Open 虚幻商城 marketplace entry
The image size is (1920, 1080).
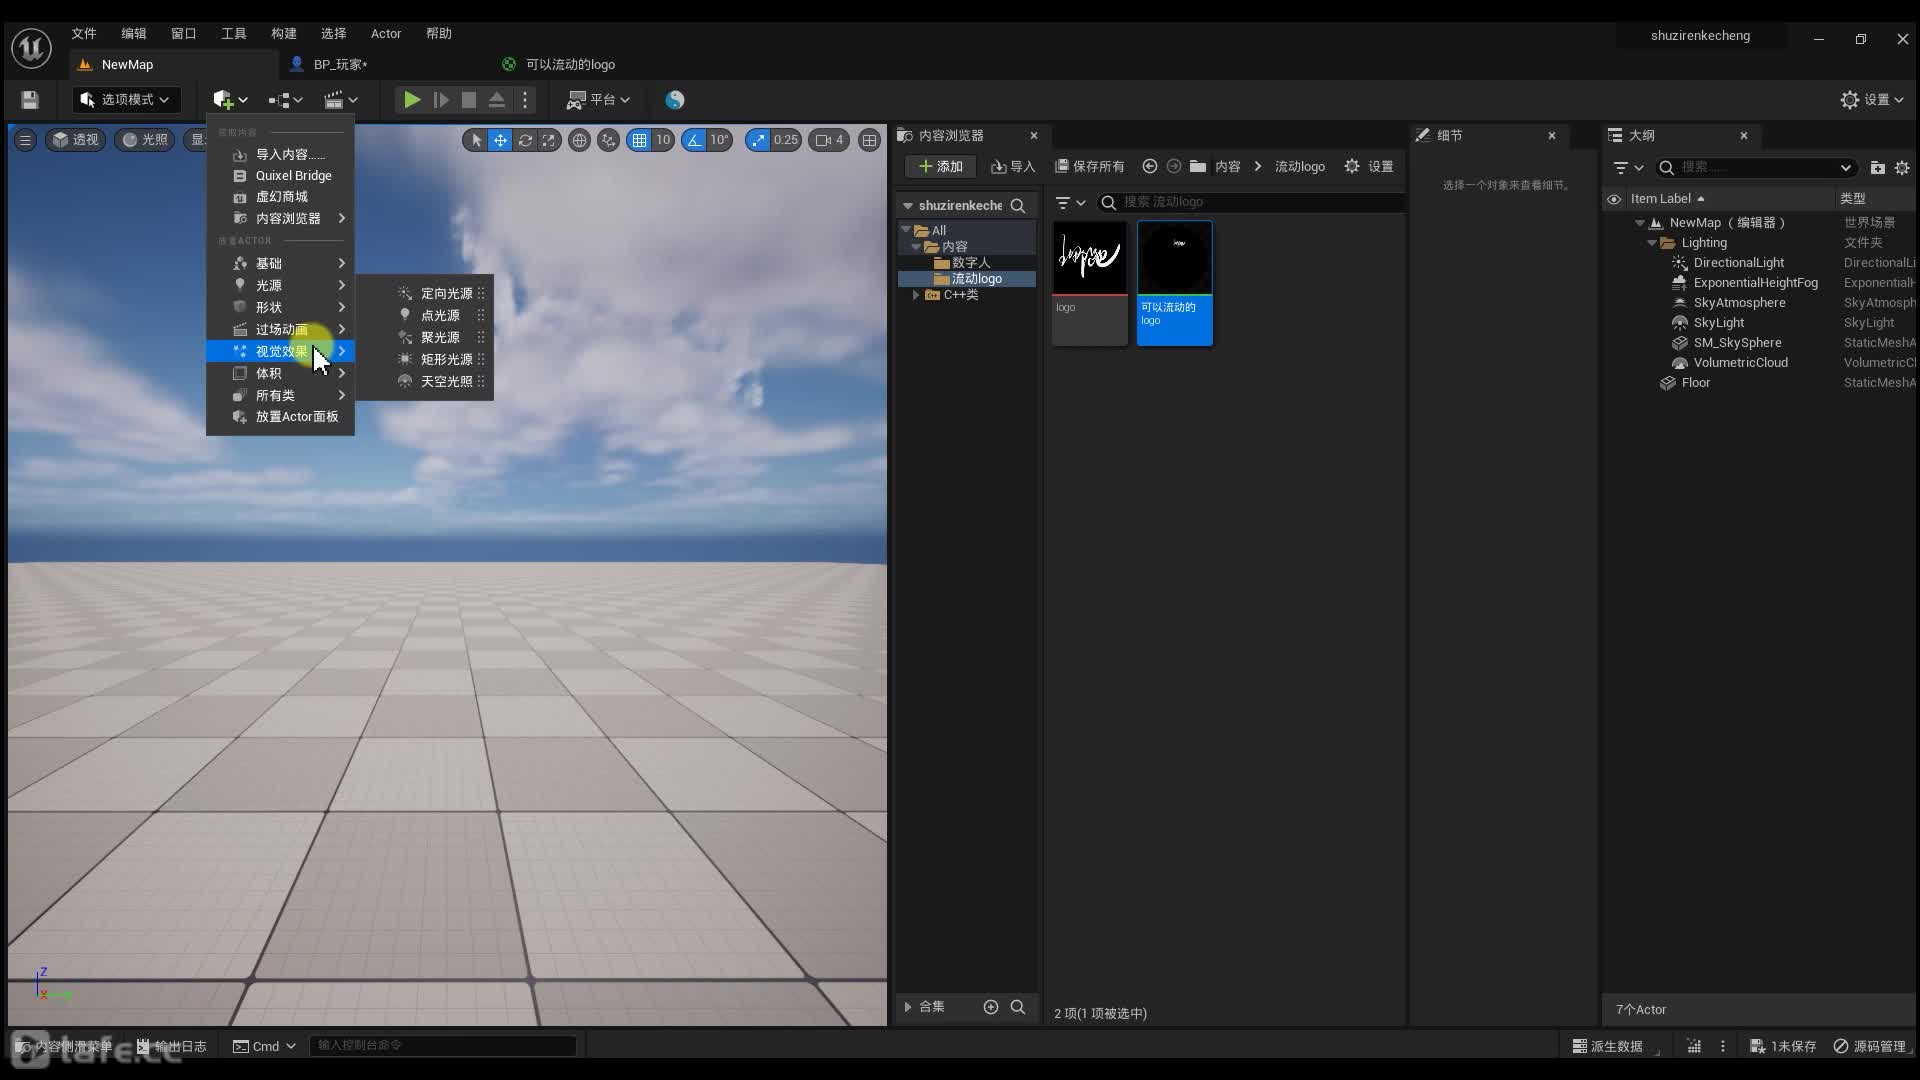(280, 197)
